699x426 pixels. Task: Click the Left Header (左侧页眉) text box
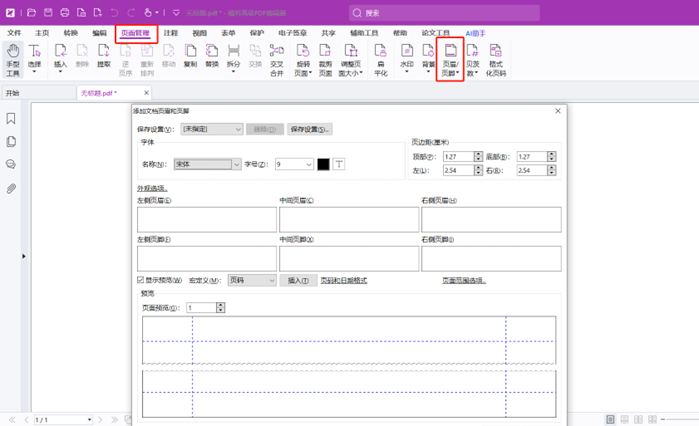tap(205, 219)
